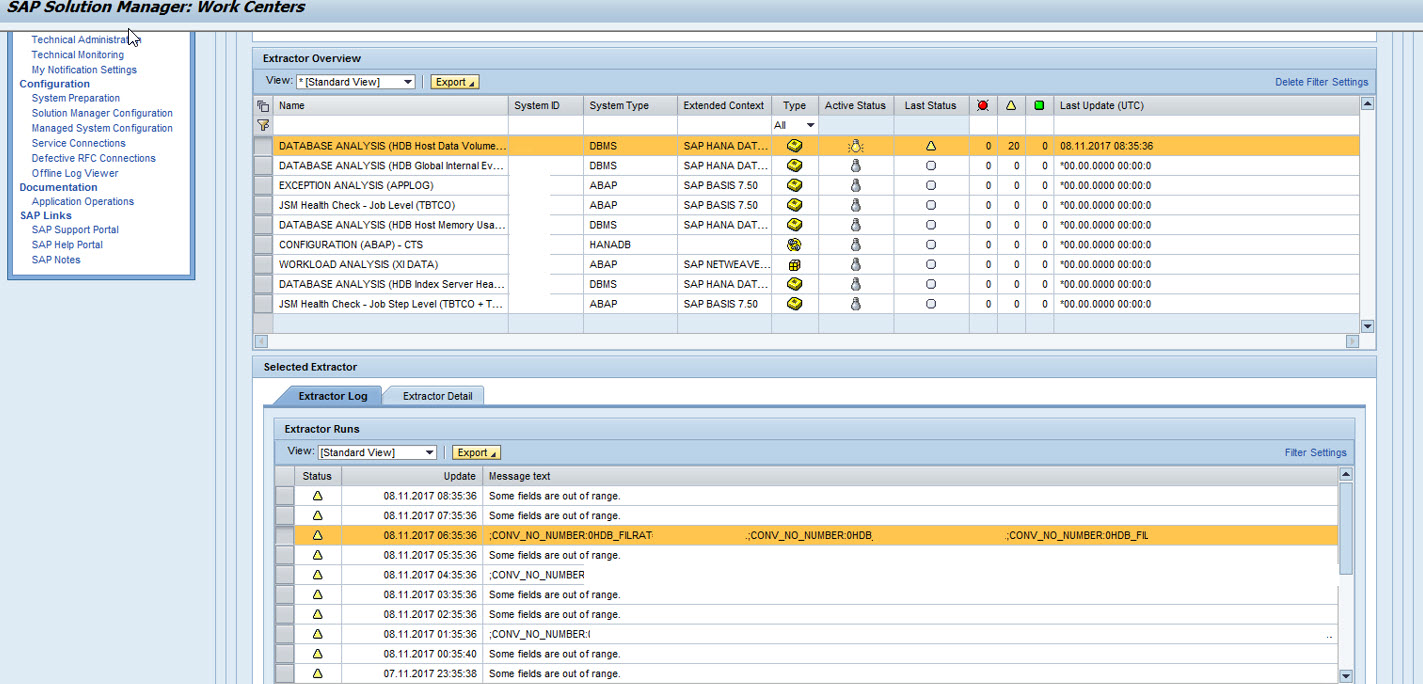Click the extractor table scroll-down arrow

1367,326
